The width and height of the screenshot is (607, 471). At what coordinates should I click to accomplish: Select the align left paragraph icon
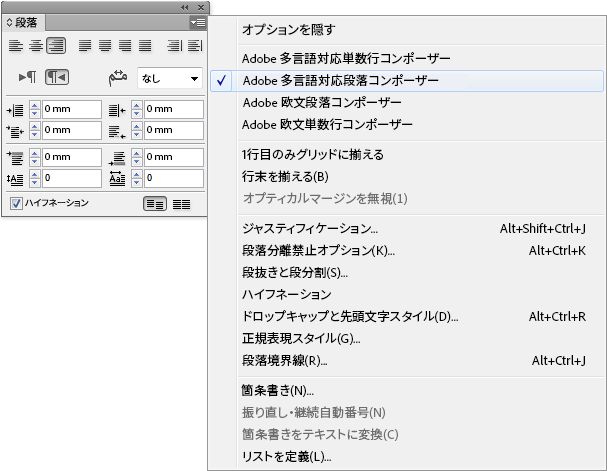tap(15, 46)
